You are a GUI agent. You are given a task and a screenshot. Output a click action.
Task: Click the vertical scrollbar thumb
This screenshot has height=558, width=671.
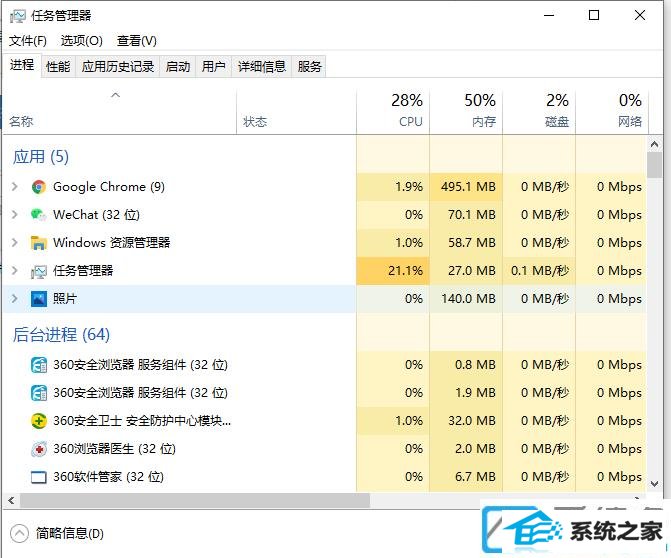coord(654,165)
